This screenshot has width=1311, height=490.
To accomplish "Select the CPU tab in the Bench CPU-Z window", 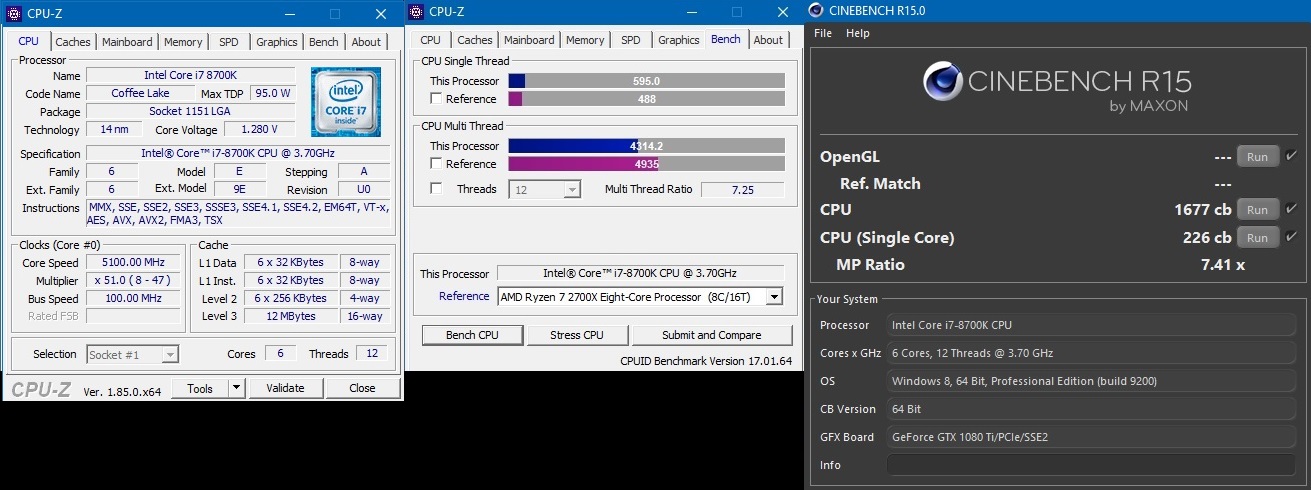I will pyautogui.click(x=430, y=40).
